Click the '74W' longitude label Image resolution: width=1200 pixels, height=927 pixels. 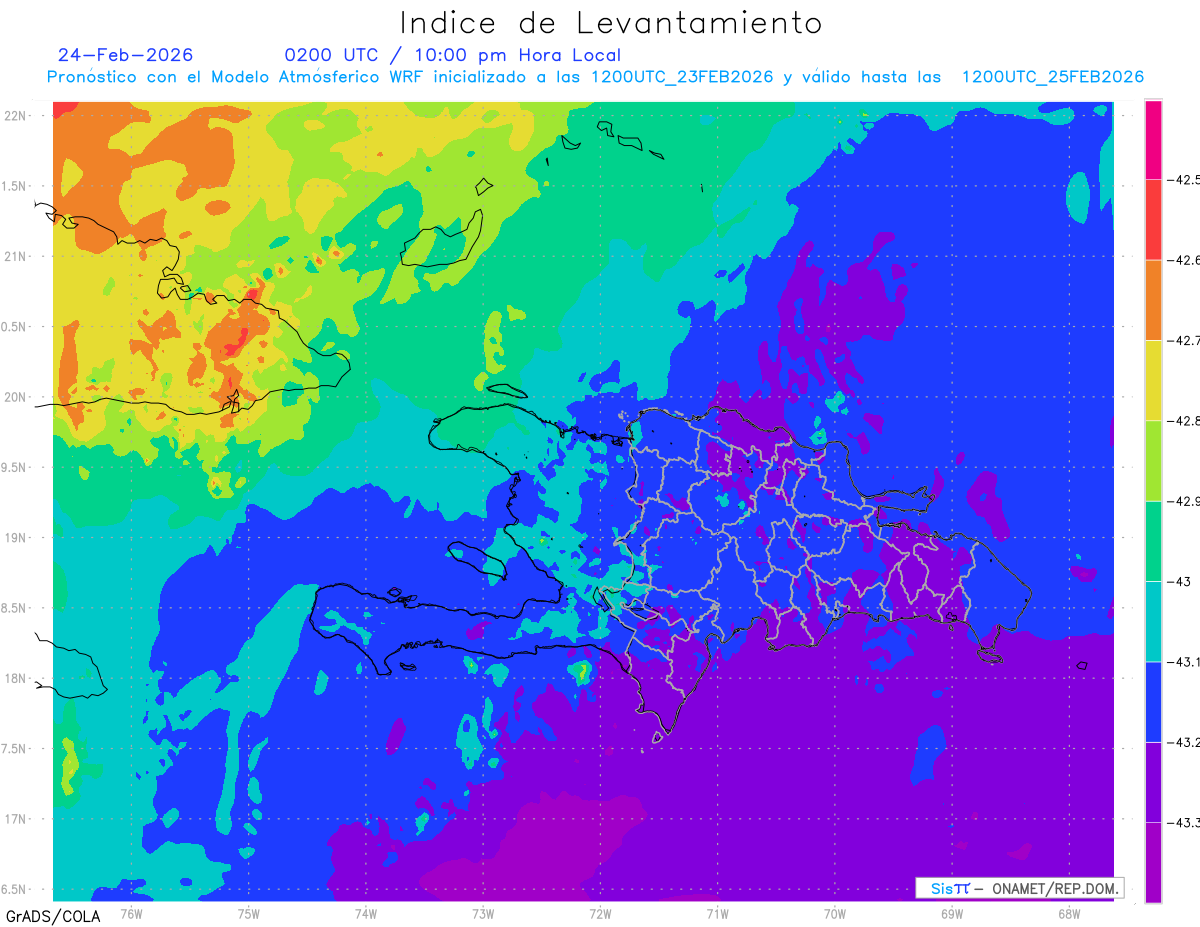[366, 913]
